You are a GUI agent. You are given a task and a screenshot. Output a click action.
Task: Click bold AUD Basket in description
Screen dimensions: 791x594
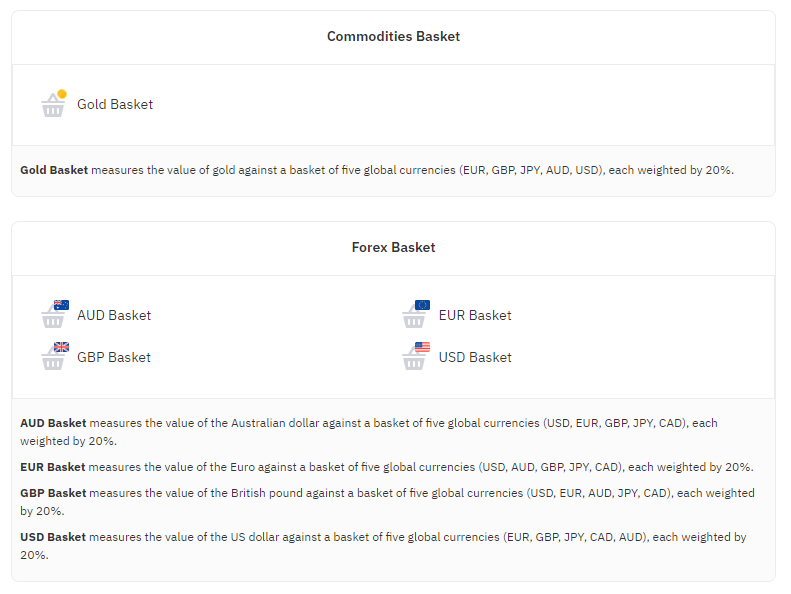coord(53,423)
